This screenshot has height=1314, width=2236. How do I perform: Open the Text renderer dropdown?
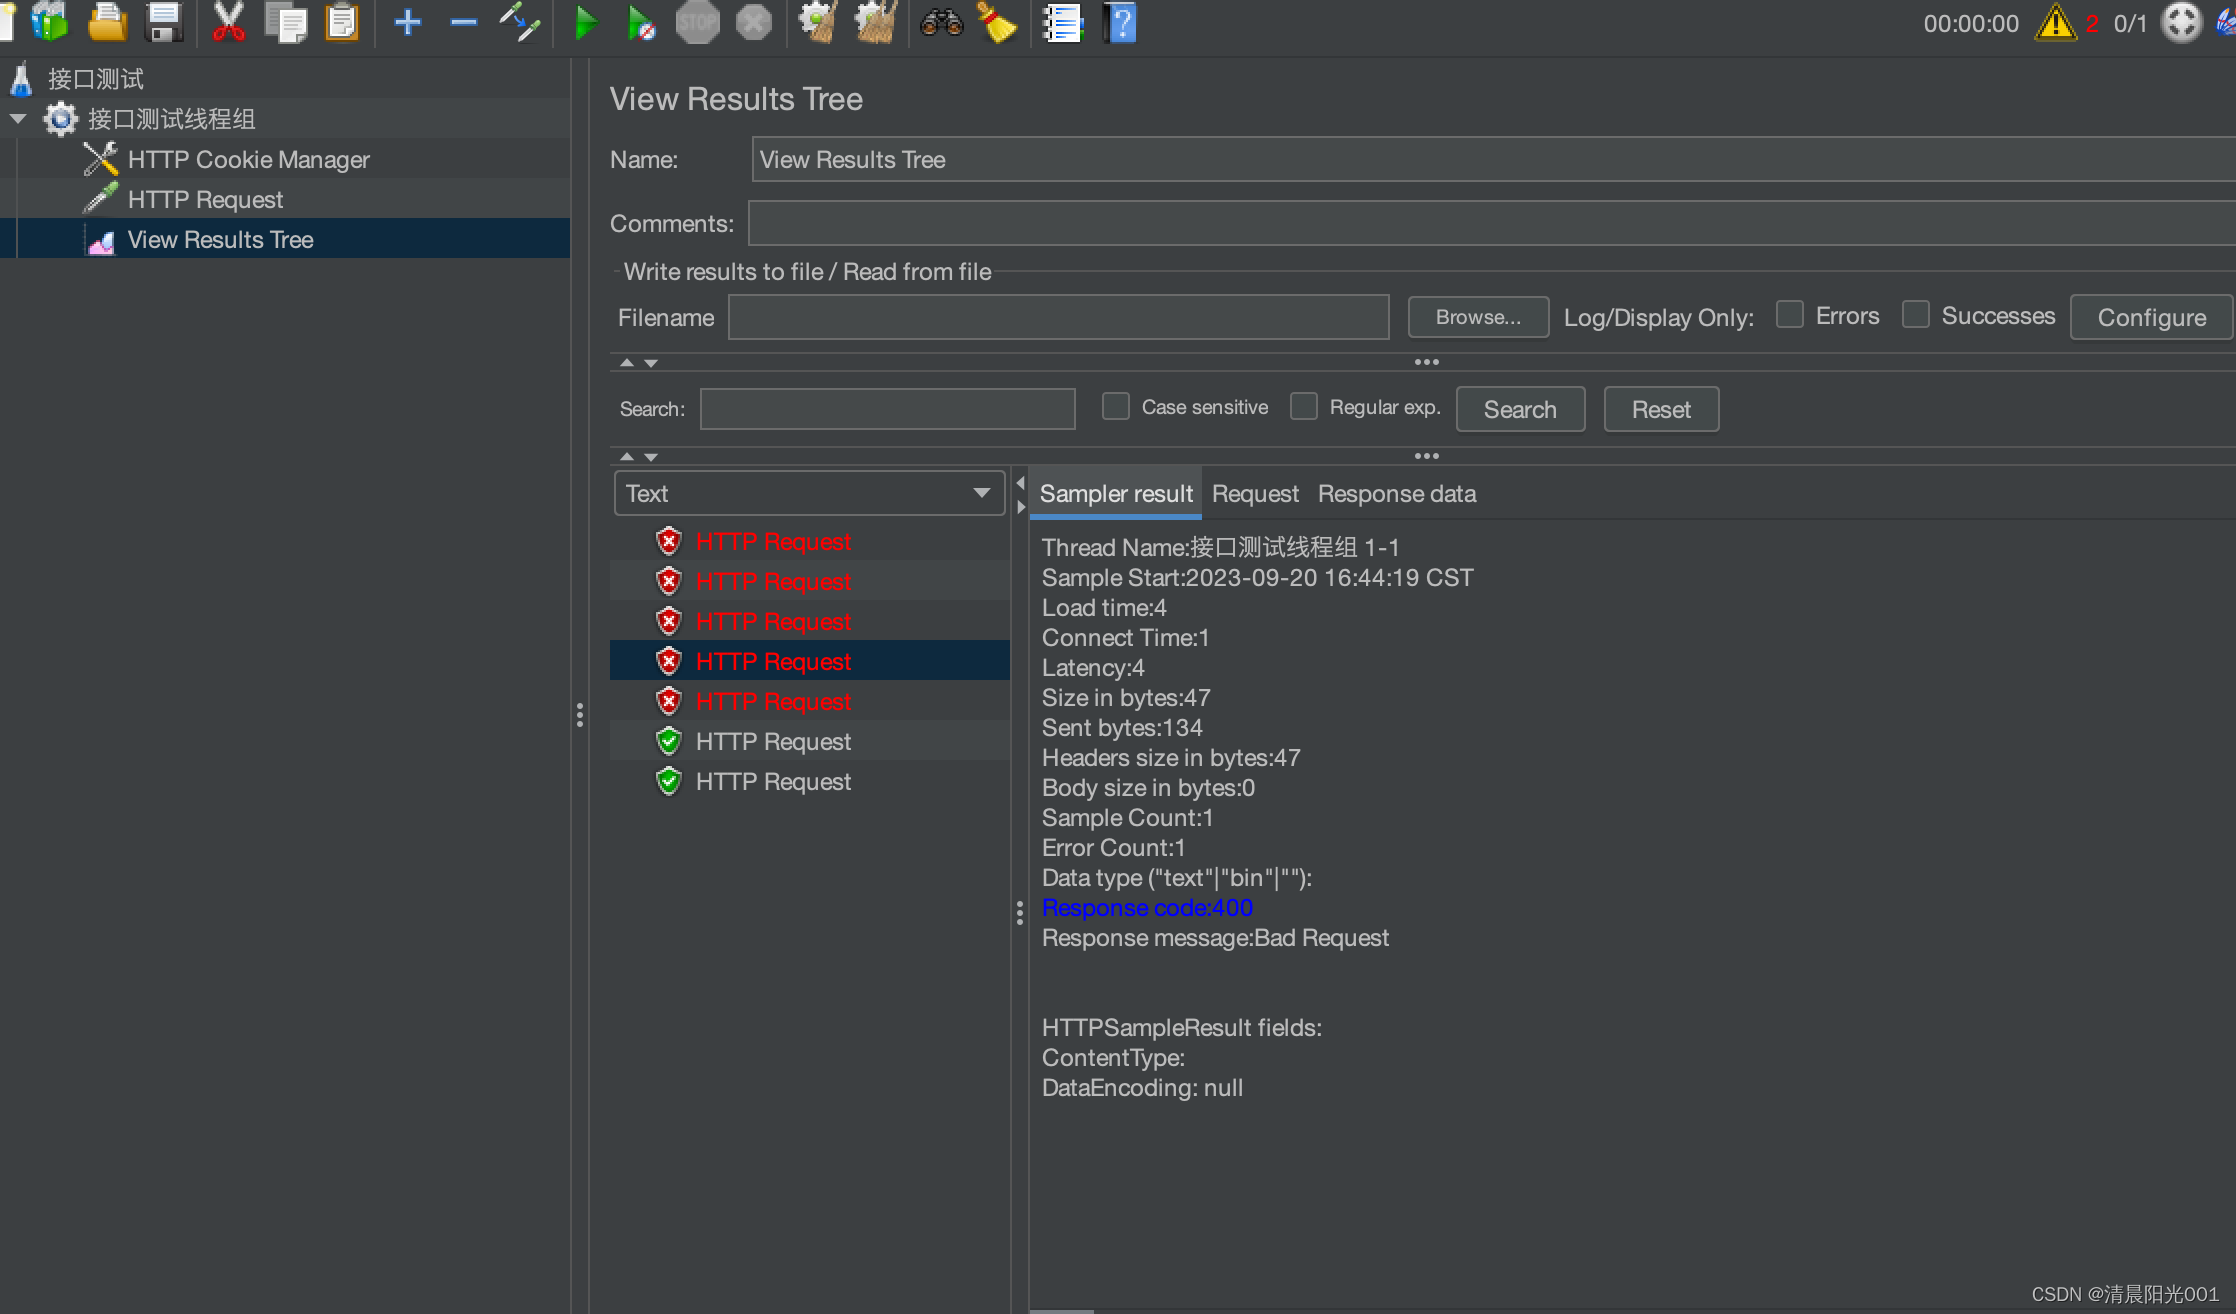click(809, 493)
